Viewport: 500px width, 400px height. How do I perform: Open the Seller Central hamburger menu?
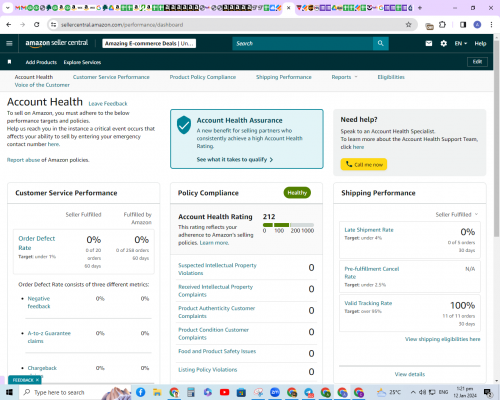(x=9, y=43)
